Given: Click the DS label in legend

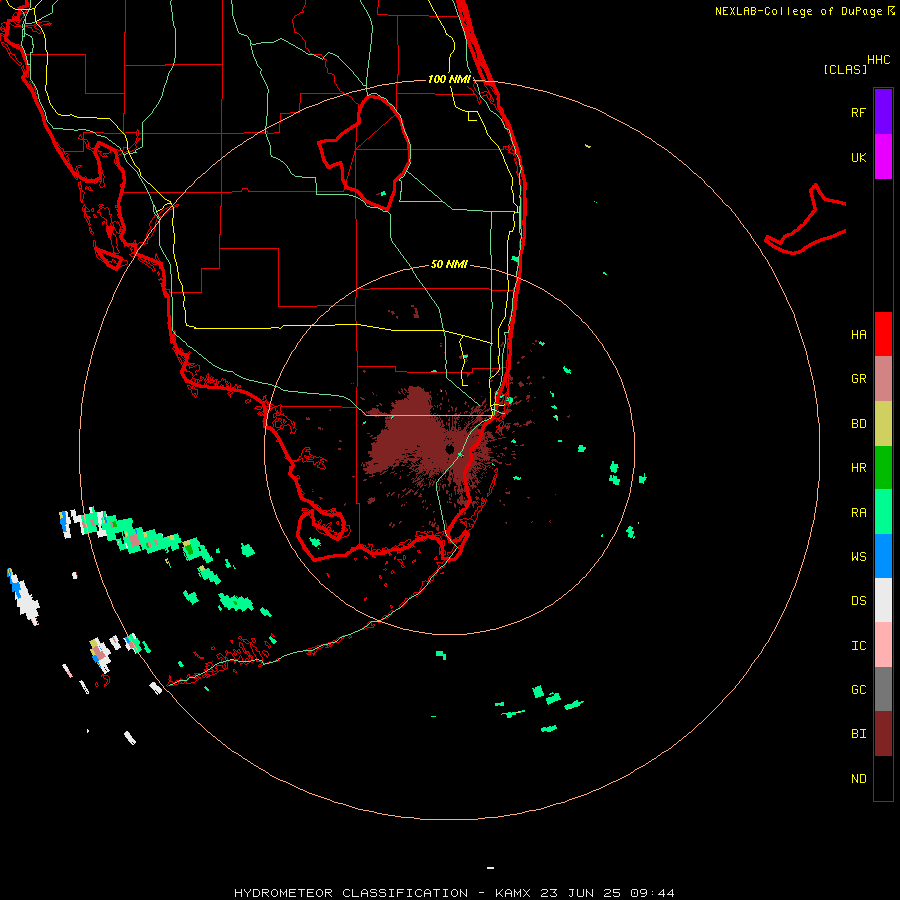Looking at the screenshot, I should point(858,601).
